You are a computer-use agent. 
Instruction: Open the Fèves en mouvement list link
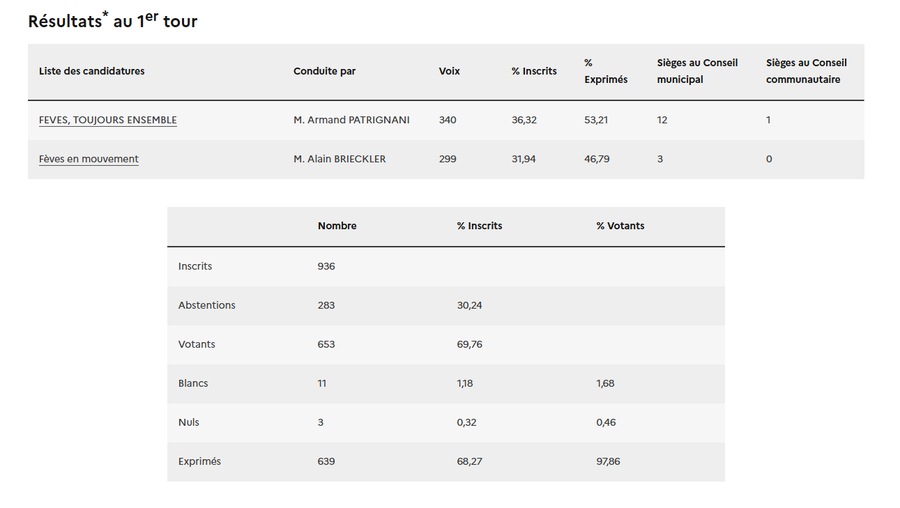coord(89,159)
